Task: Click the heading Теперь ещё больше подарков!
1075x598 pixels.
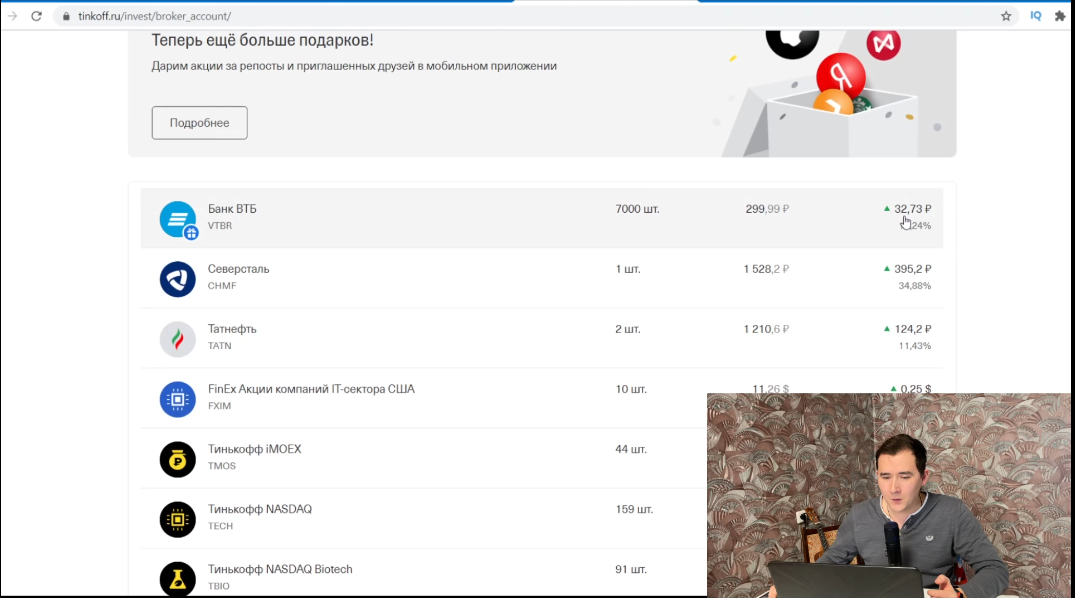Action: tap(262, 40)
